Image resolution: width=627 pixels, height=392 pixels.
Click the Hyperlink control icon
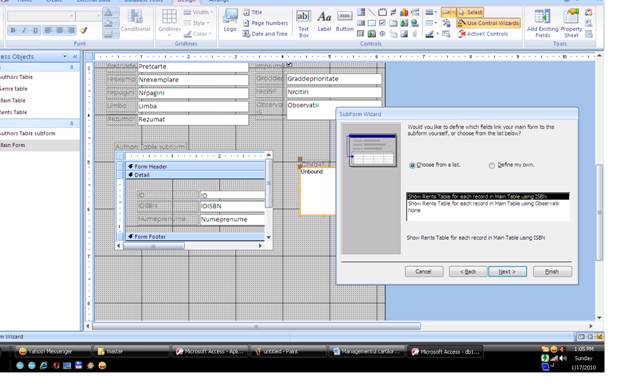[x=415, y=23]
